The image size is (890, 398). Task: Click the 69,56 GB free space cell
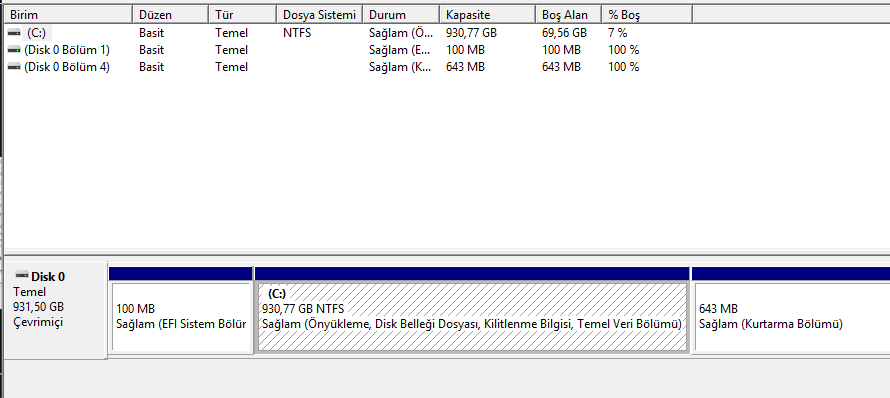tap(564, 33)
